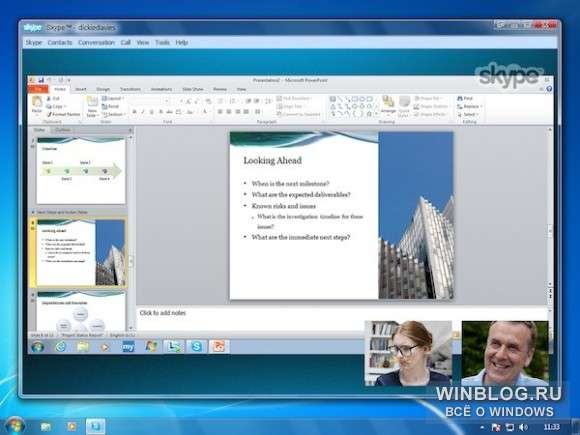Click the Align Right paragraph icon
Screen dimensions: 580x435
point(237,111)
